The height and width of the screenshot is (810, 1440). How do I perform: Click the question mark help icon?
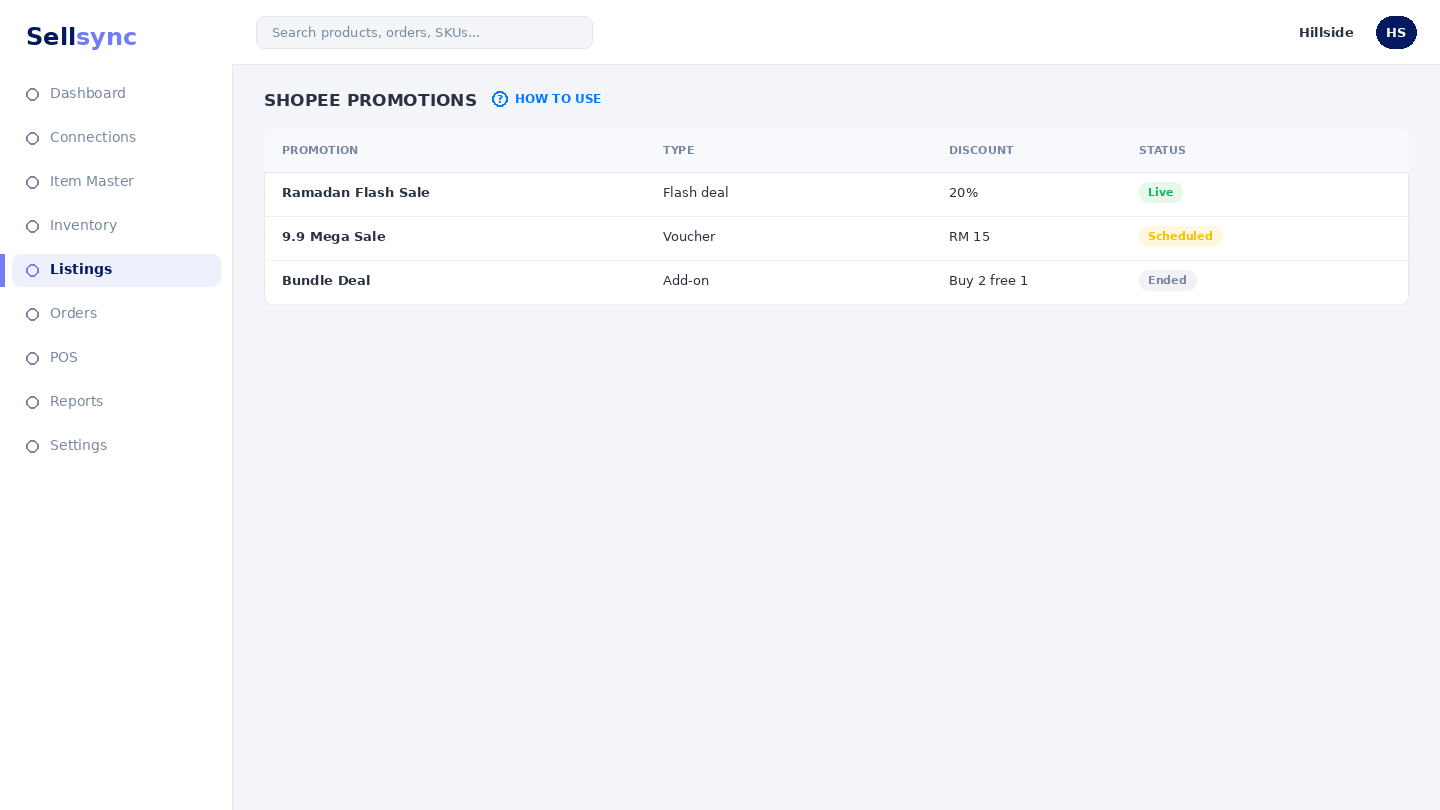click(x=500, y=99)
